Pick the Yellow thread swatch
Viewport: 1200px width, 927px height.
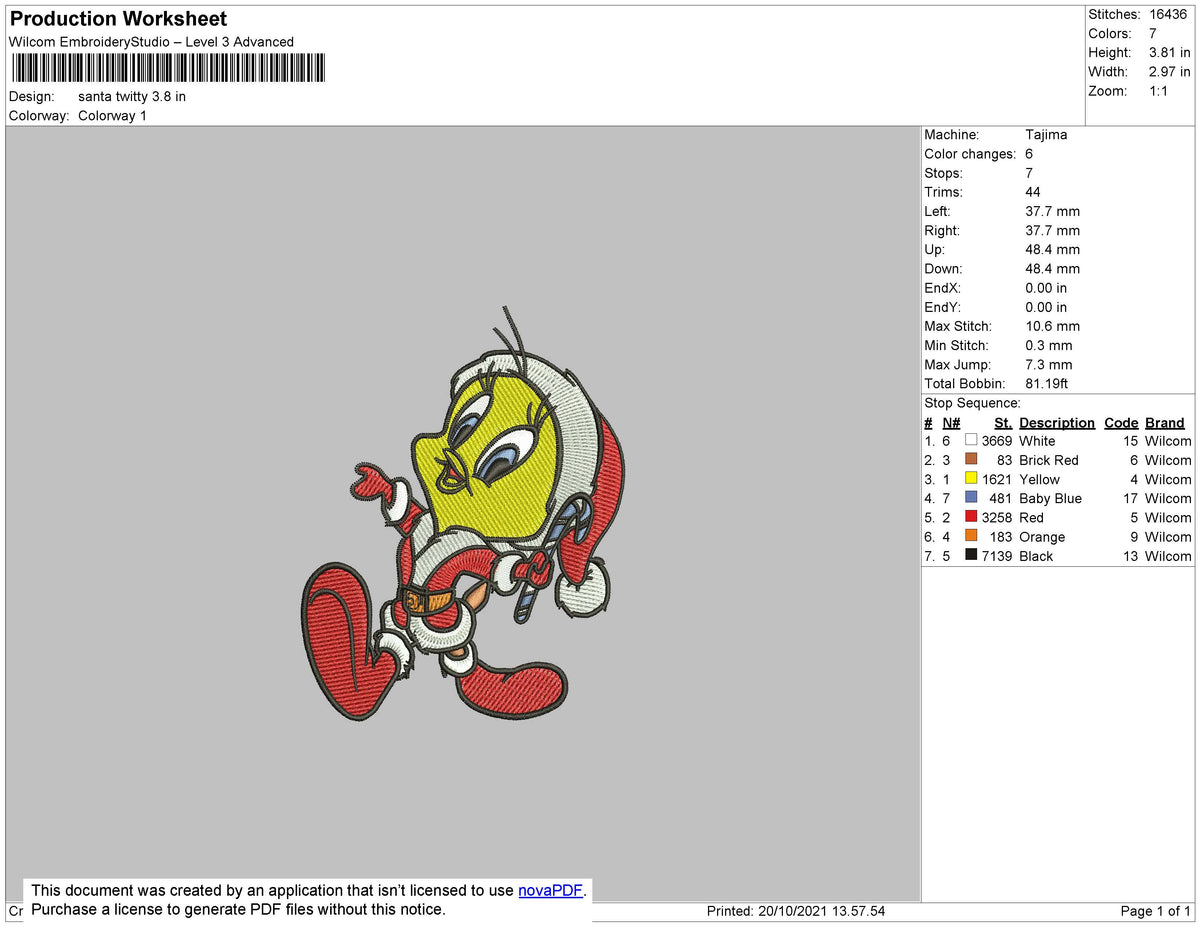[x=971, y=479]
